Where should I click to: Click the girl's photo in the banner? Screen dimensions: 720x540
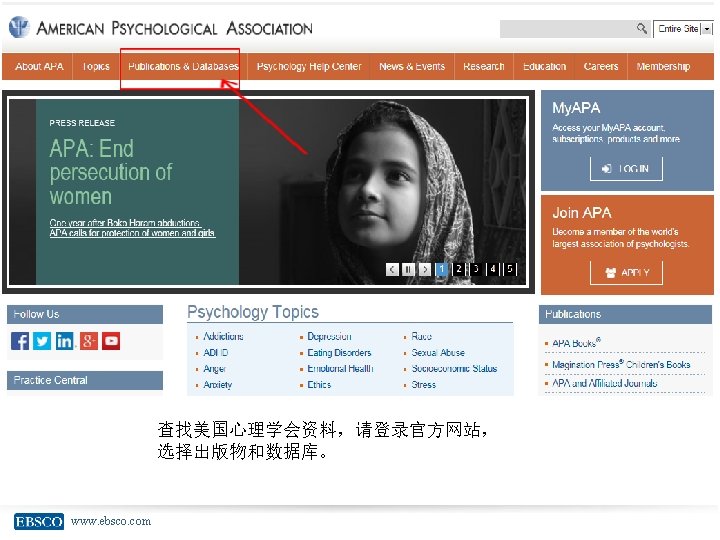click(x=382, y=192)
